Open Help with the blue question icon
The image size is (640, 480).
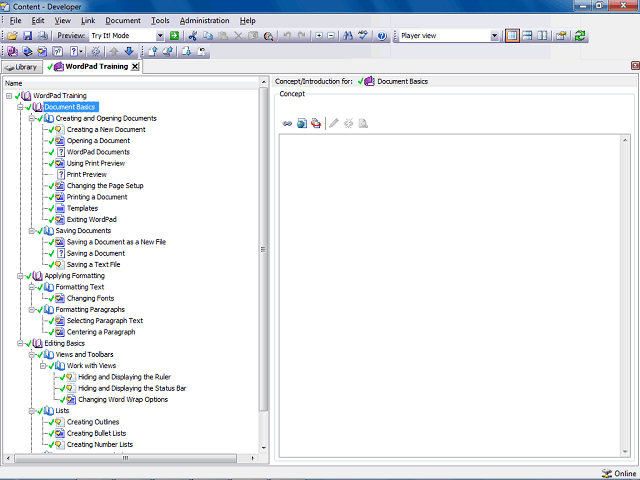tap(382, 36)
